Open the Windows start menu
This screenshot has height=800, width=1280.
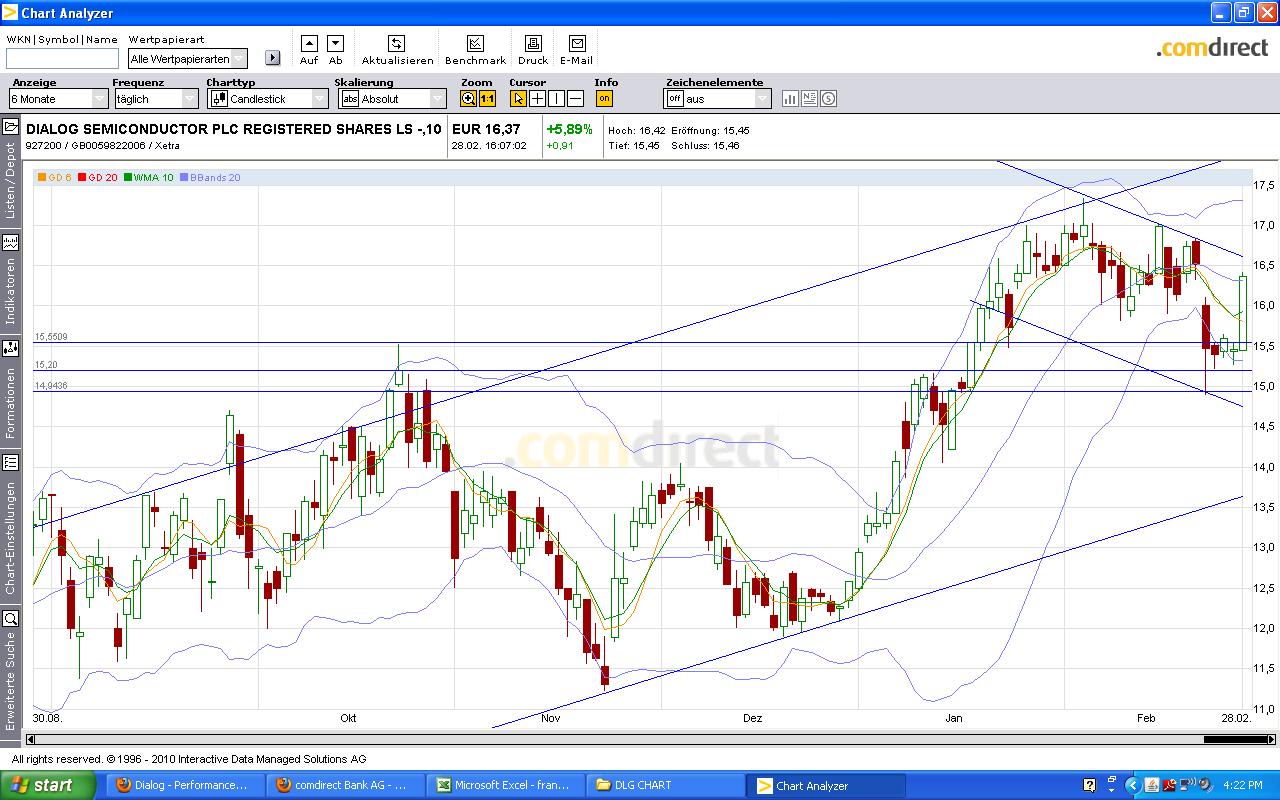(48, 785)
